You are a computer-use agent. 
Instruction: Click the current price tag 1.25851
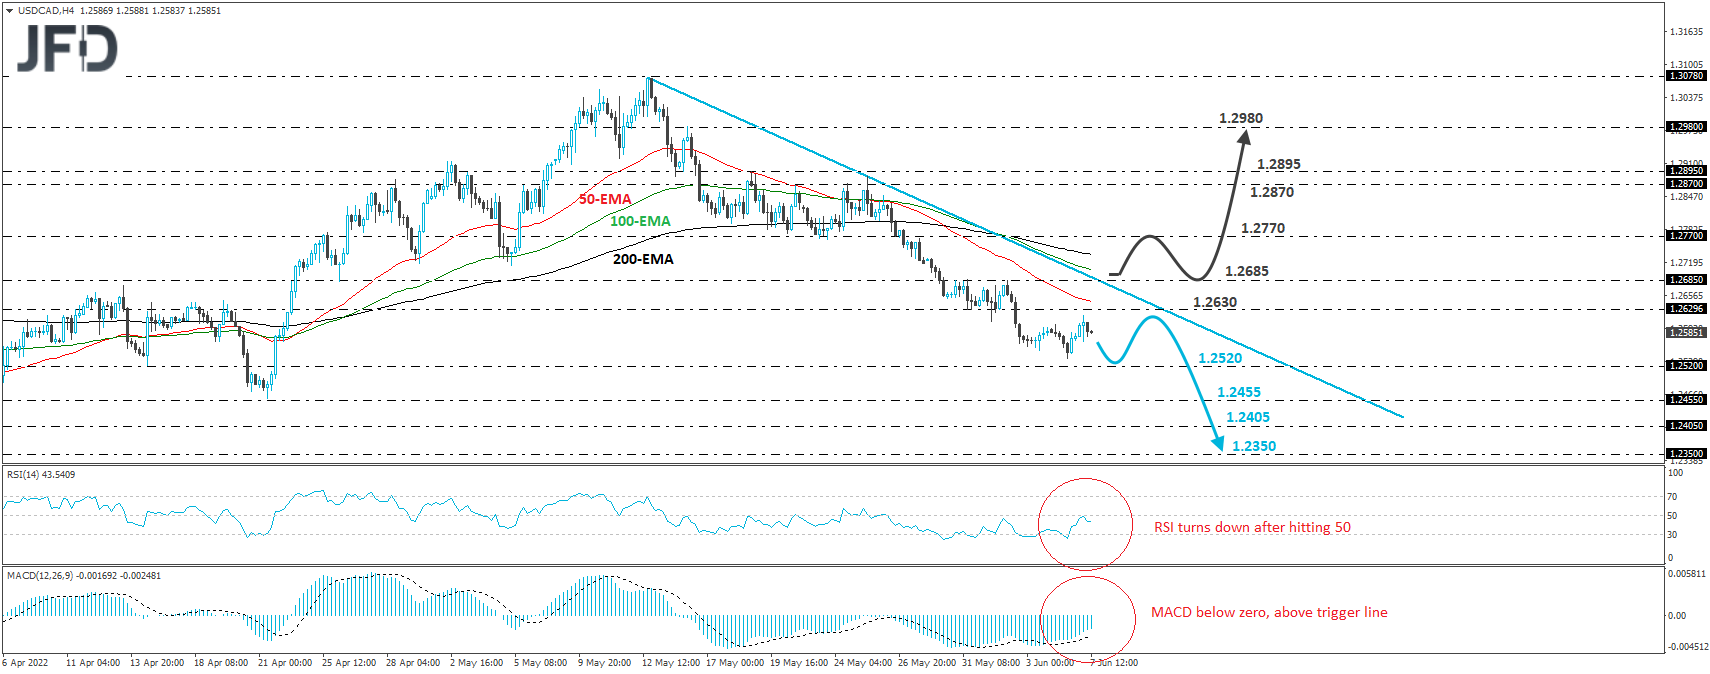1686,332
